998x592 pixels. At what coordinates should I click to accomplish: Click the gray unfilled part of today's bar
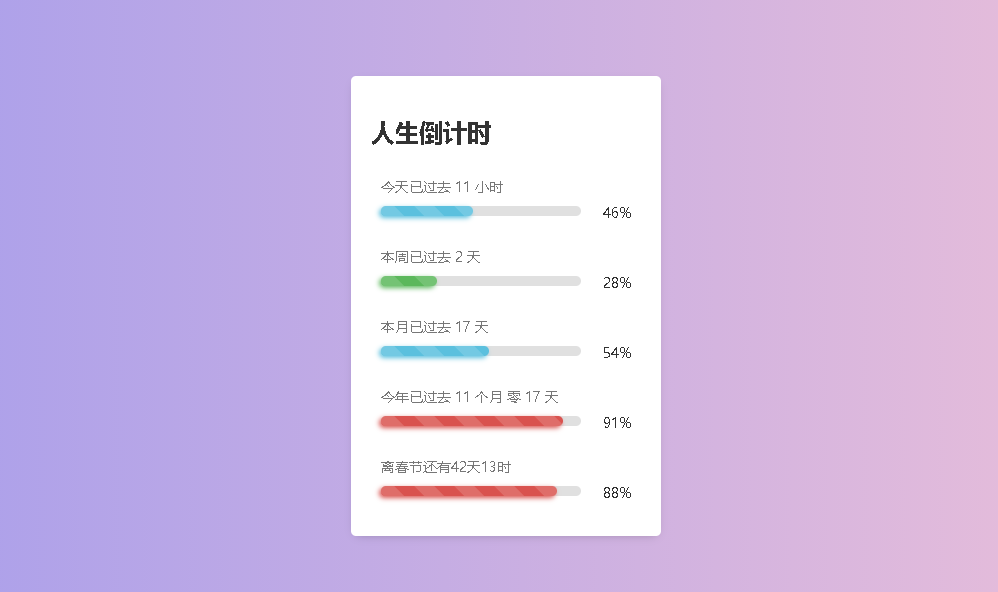527,211
